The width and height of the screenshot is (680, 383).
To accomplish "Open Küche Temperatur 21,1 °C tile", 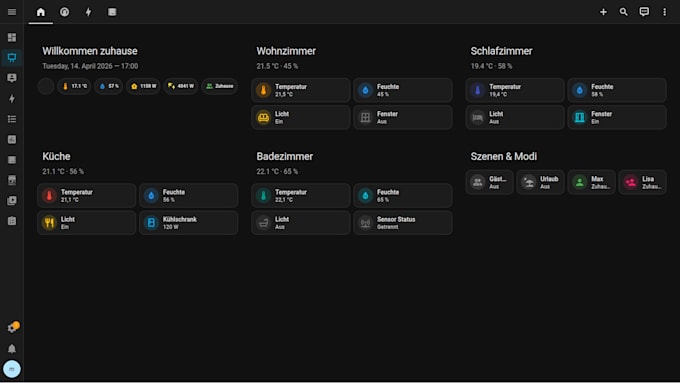I will [87, 196].
